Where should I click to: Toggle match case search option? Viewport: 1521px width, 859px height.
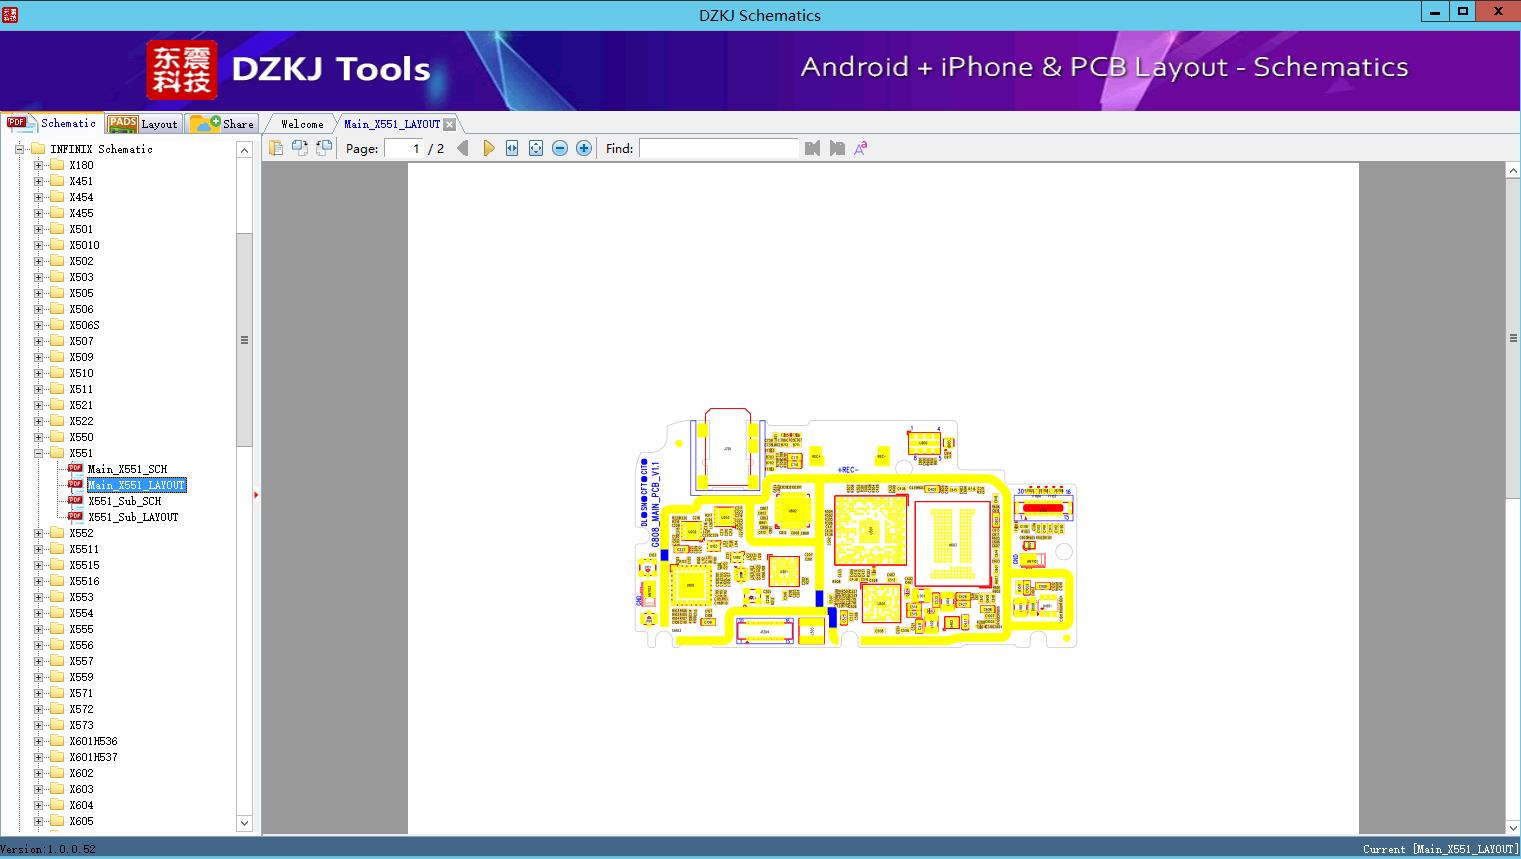pyautogui.click(x=860, y=148)
